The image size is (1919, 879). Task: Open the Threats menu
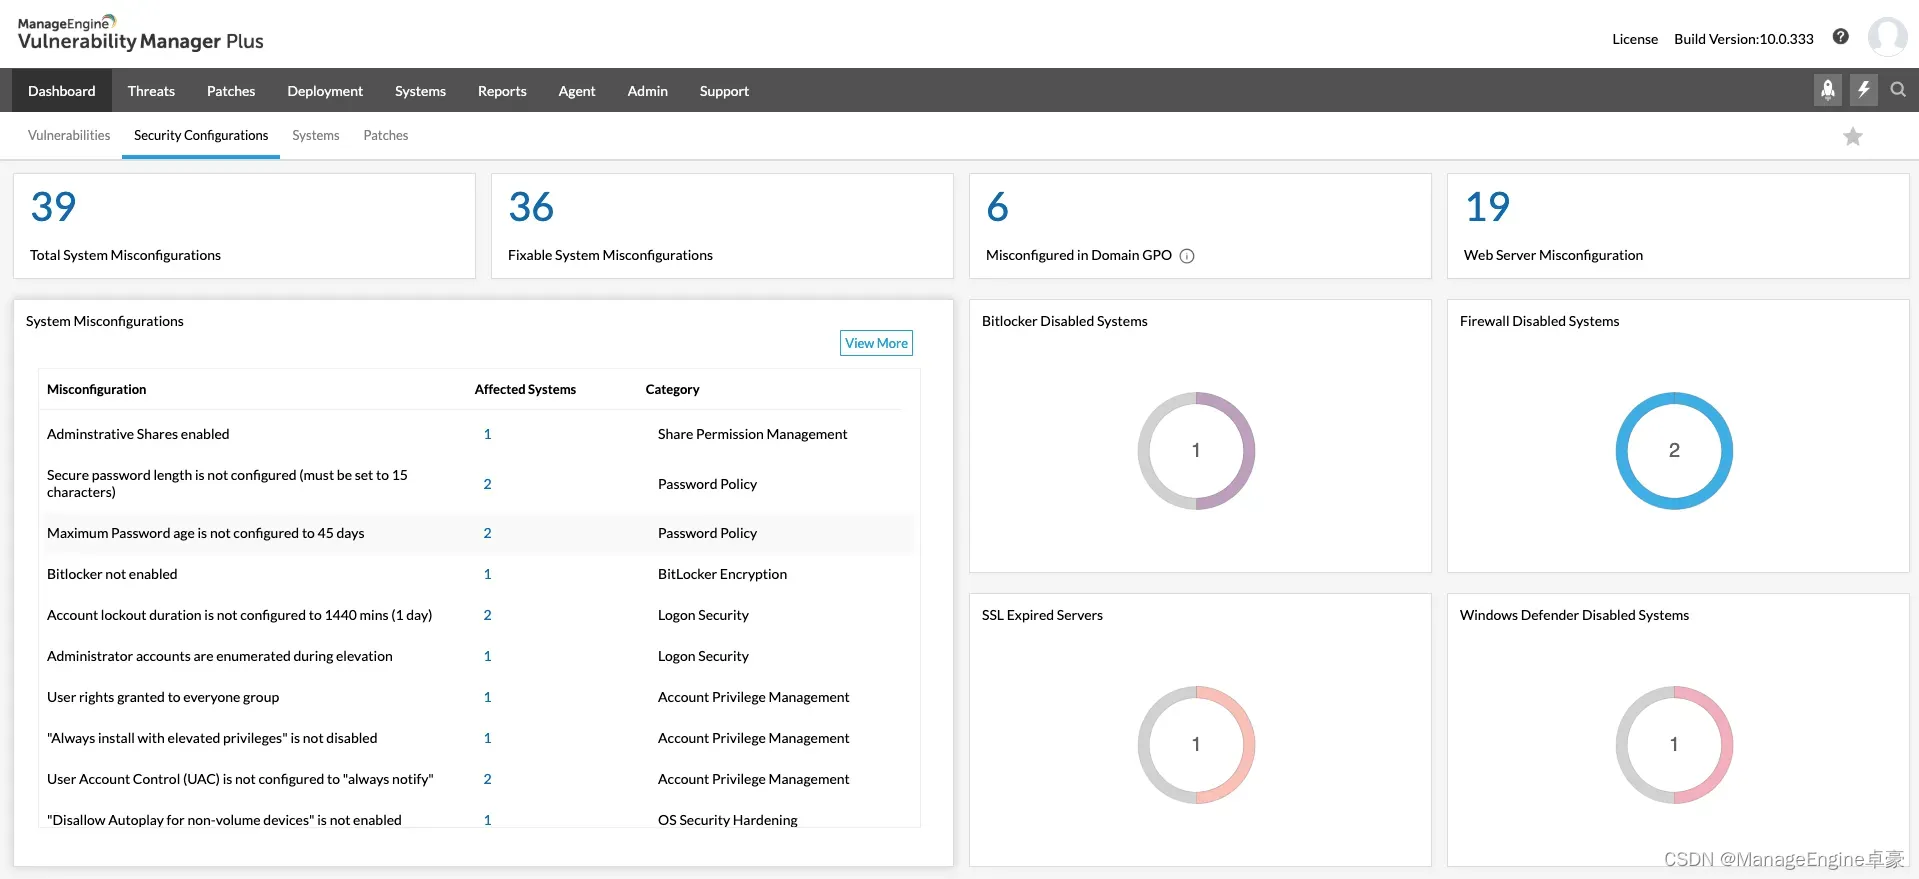pyautogui.click(x=151, y=91)
